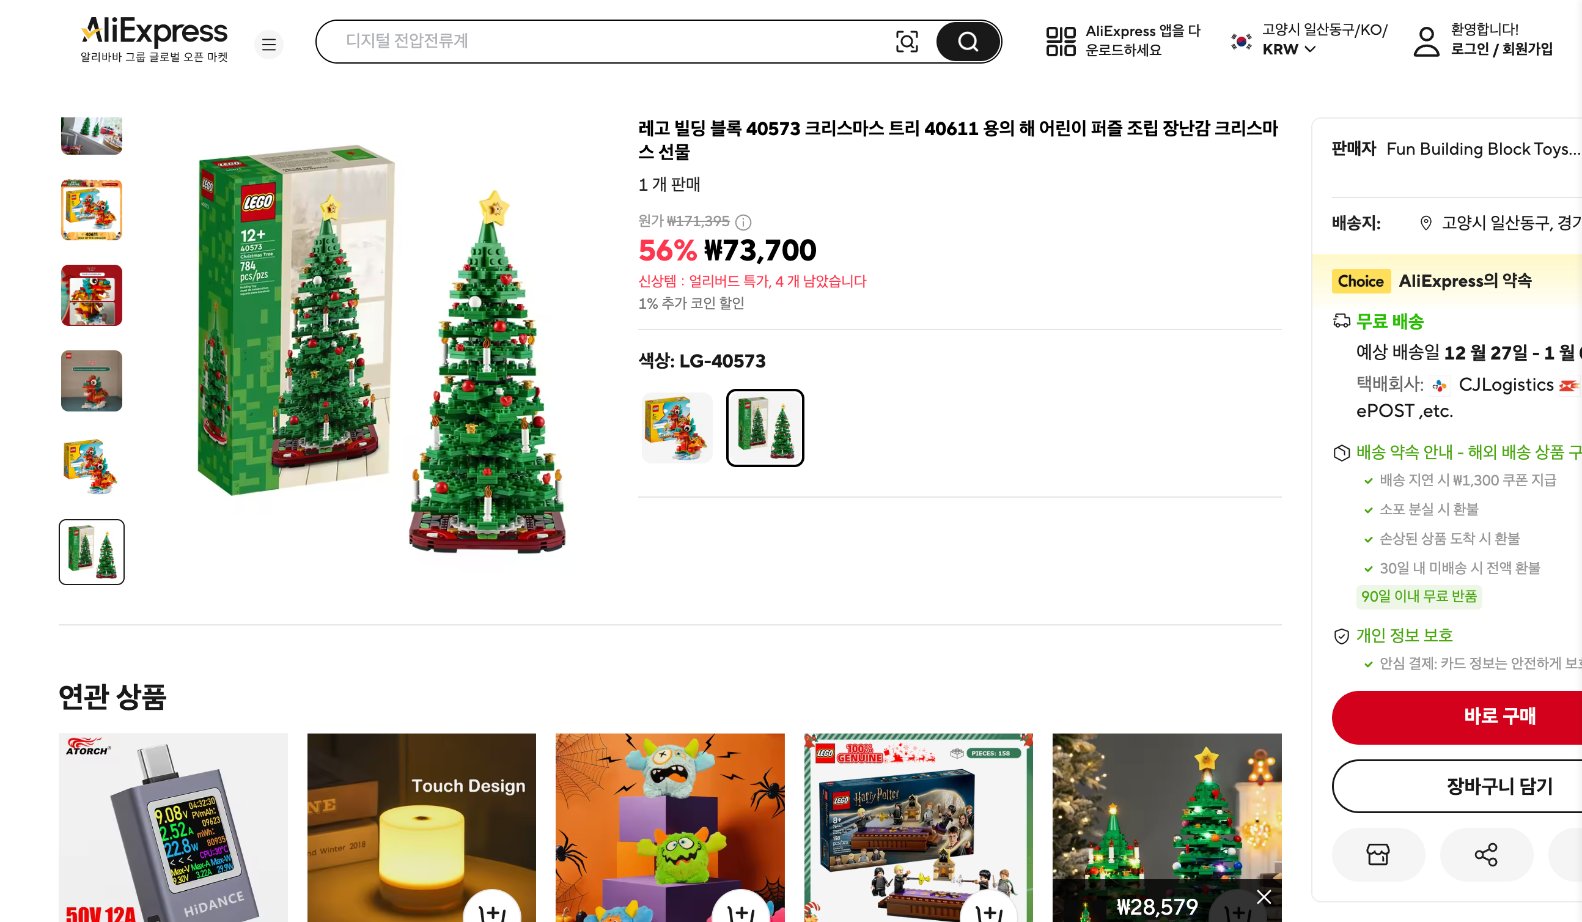
Task: Select the dragon set color option
Action: tap(677, 428)
